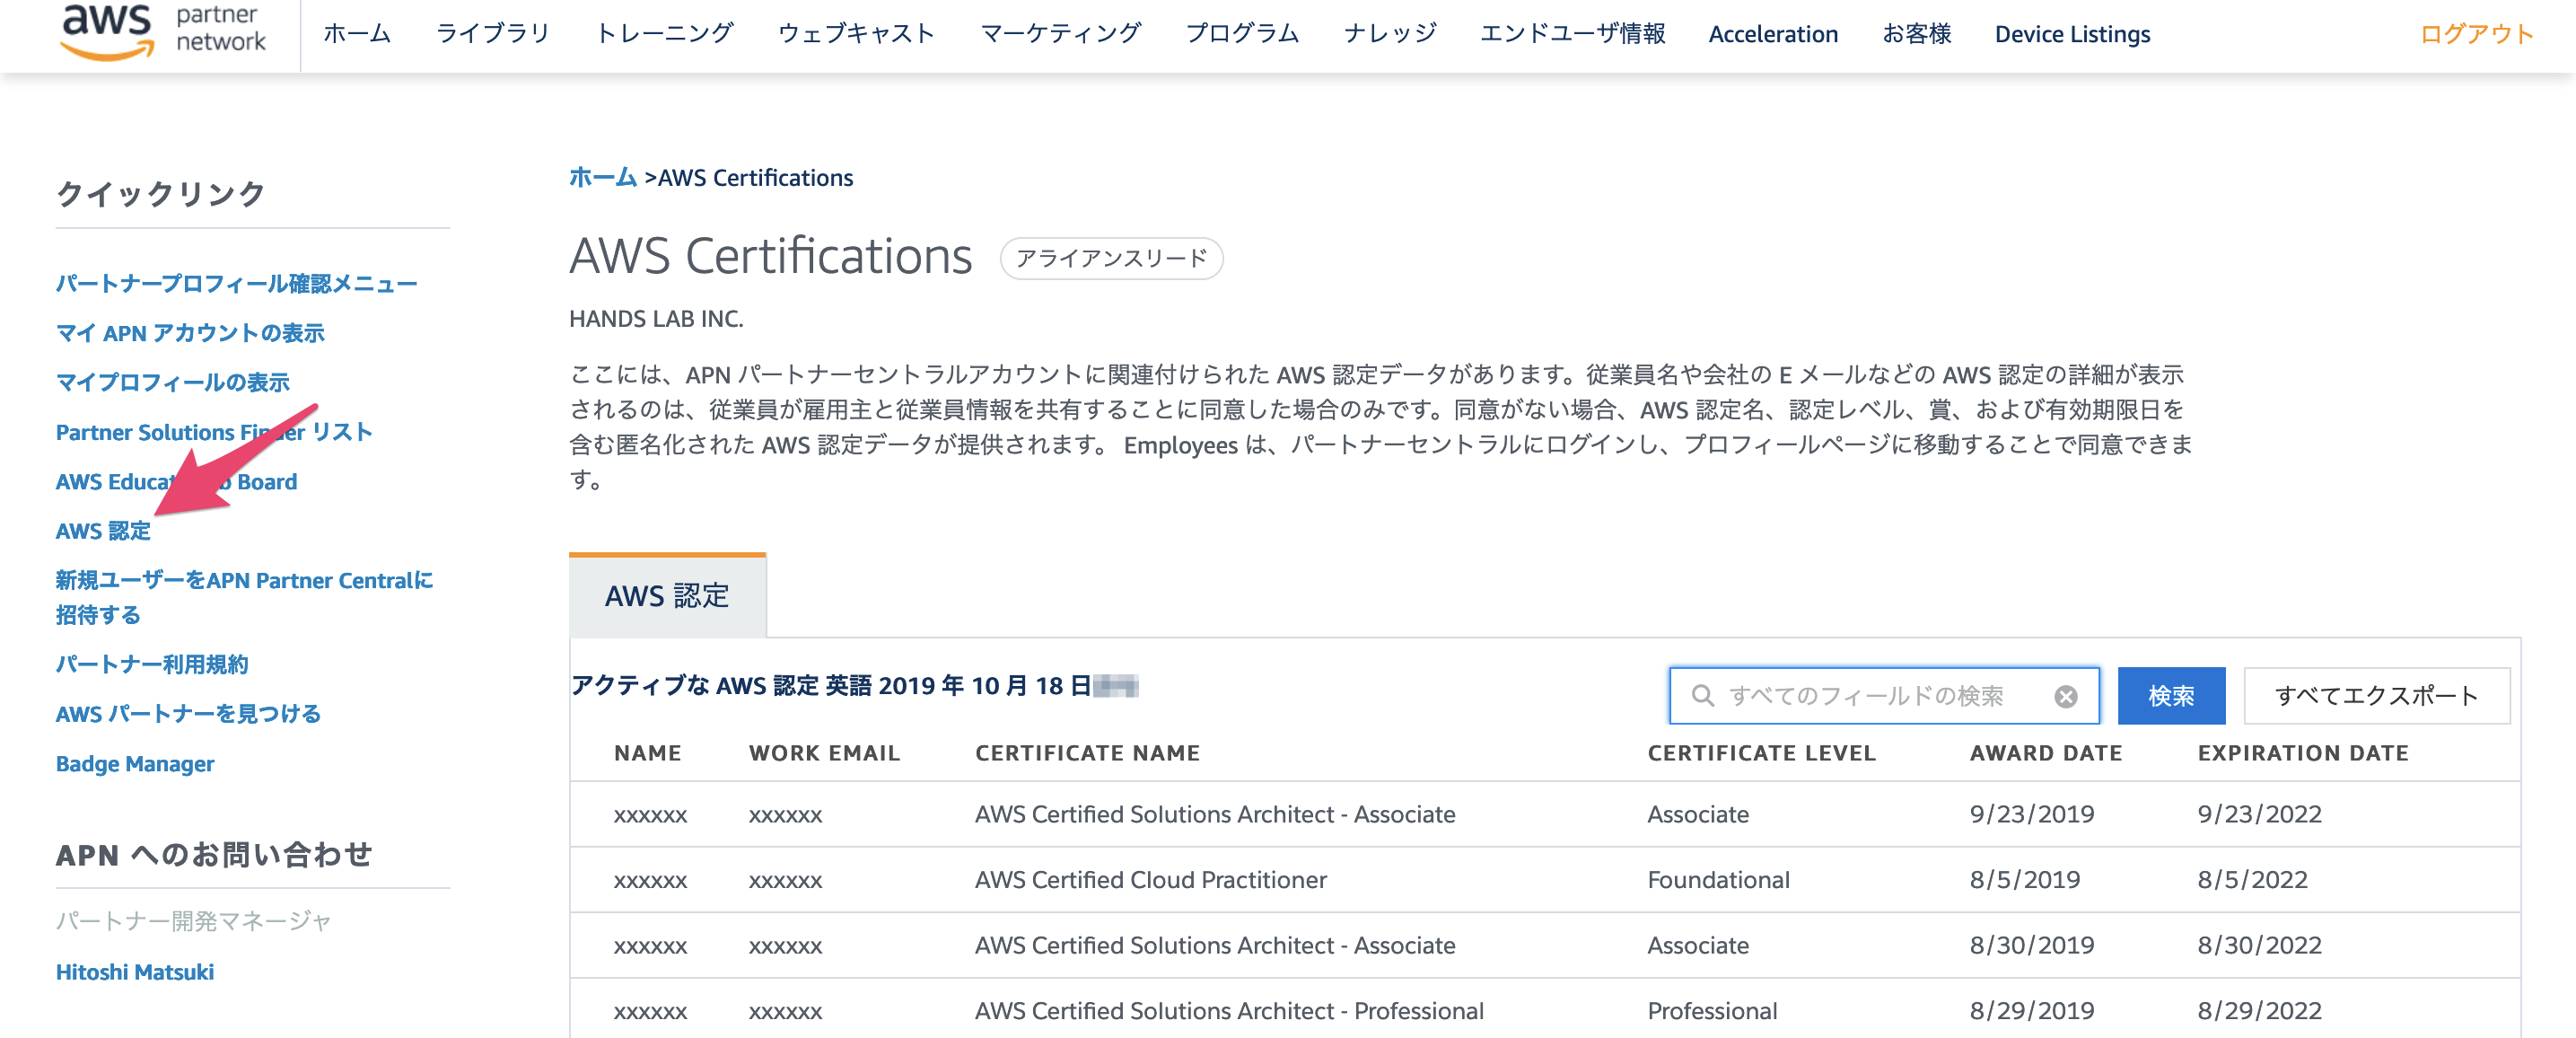Sort by CERTIFICATE NAME column header
2576x1038 pixels.
pos(1087,753)
